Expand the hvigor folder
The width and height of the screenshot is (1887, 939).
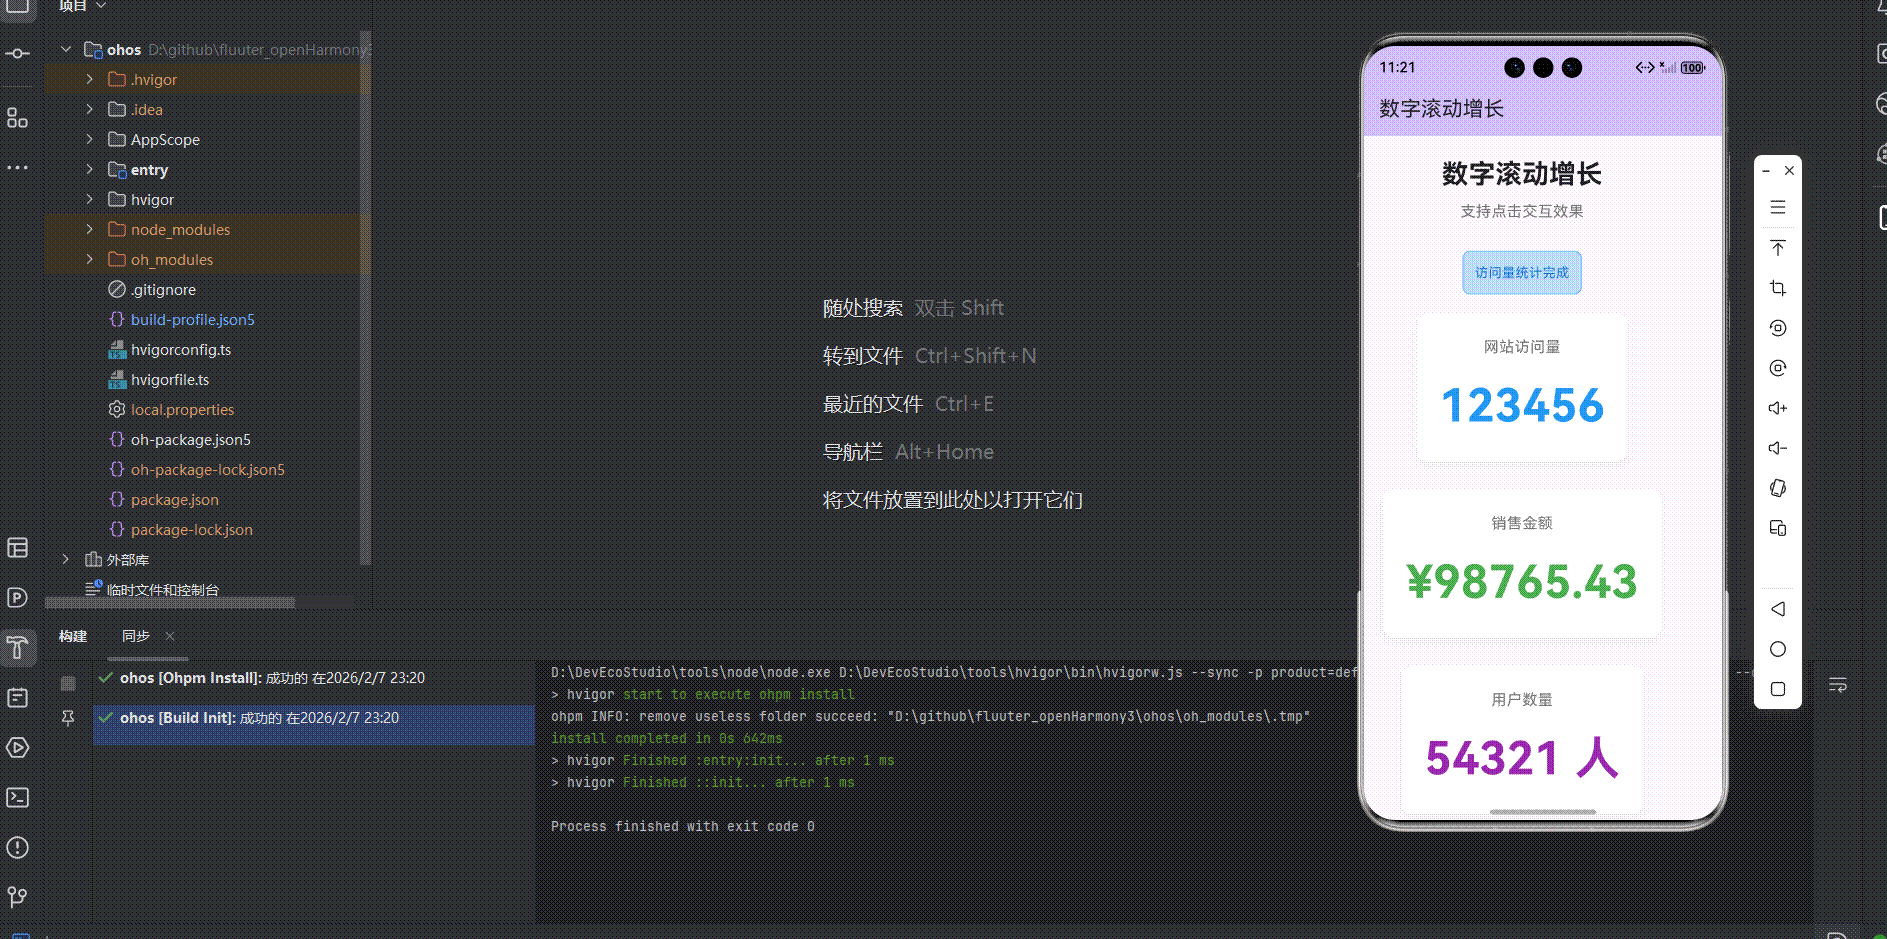[90, 199]
